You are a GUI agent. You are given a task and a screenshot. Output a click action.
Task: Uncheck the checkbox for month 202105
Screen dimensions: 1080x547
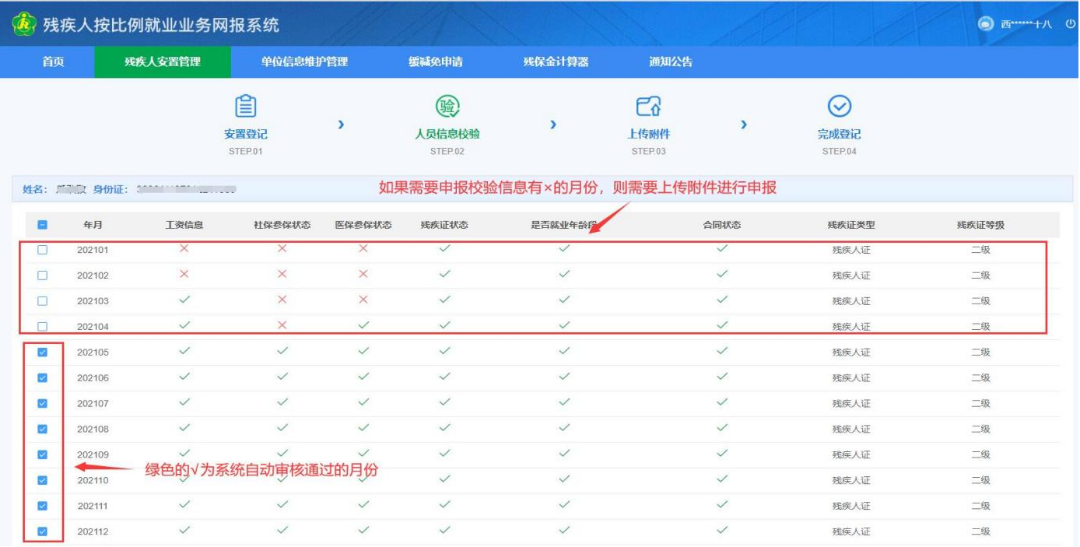point(42,352)
